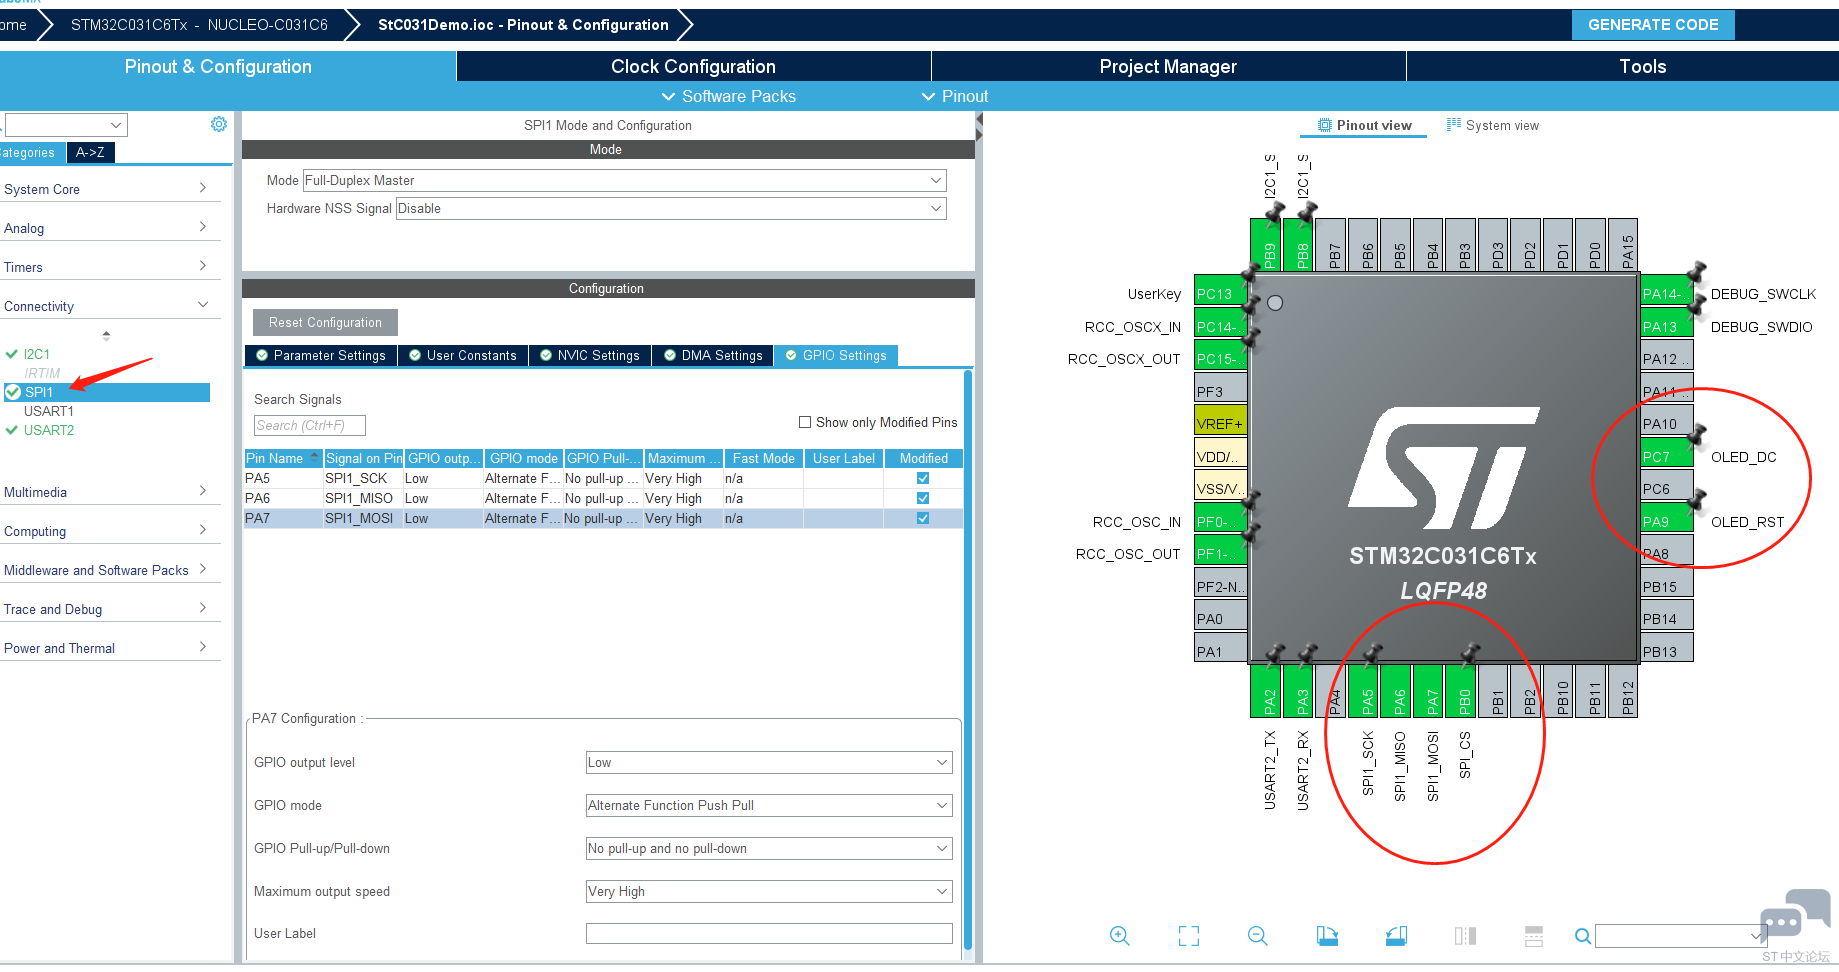Expand the Timers category

click(108, 267)
